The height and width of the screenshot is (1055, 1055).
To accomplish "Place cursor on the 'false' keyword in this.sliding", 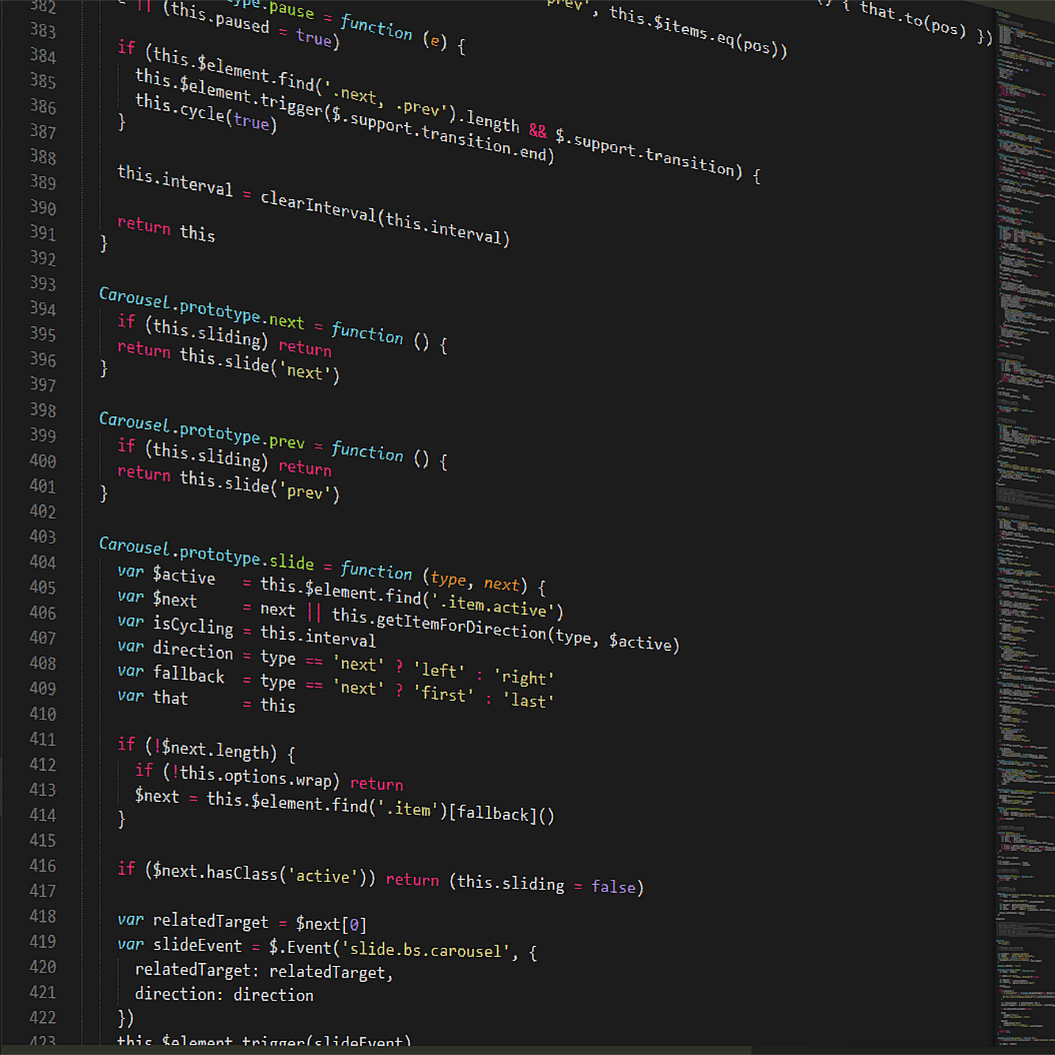I will click(x=614, y=886).
